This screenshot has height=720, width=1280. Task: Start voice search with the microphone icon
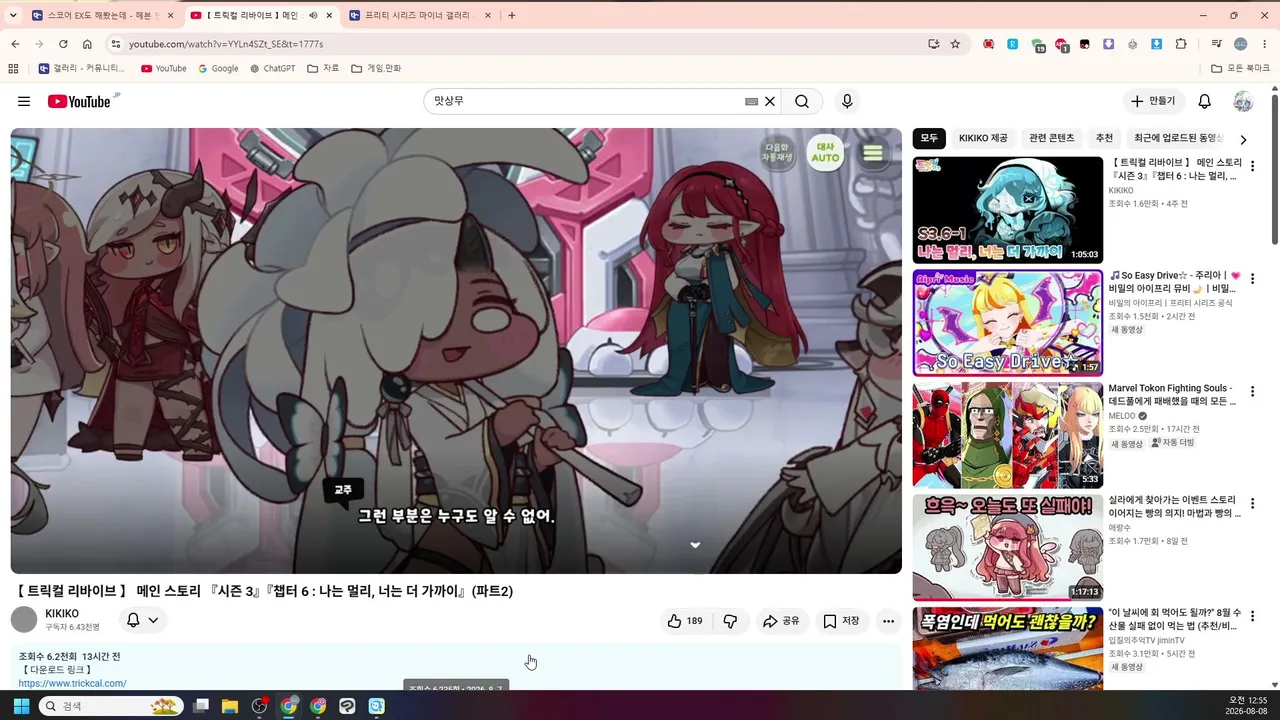(x=847, y=101)
